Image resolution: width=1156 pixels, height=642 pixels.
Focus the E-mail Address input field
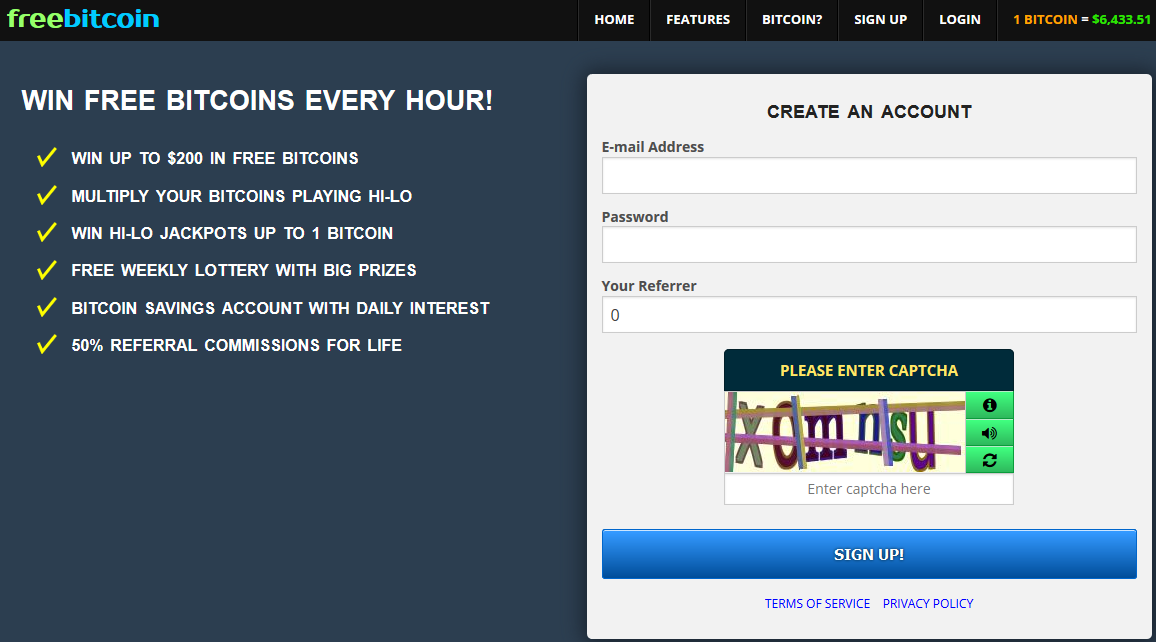(x=869, y=175)
